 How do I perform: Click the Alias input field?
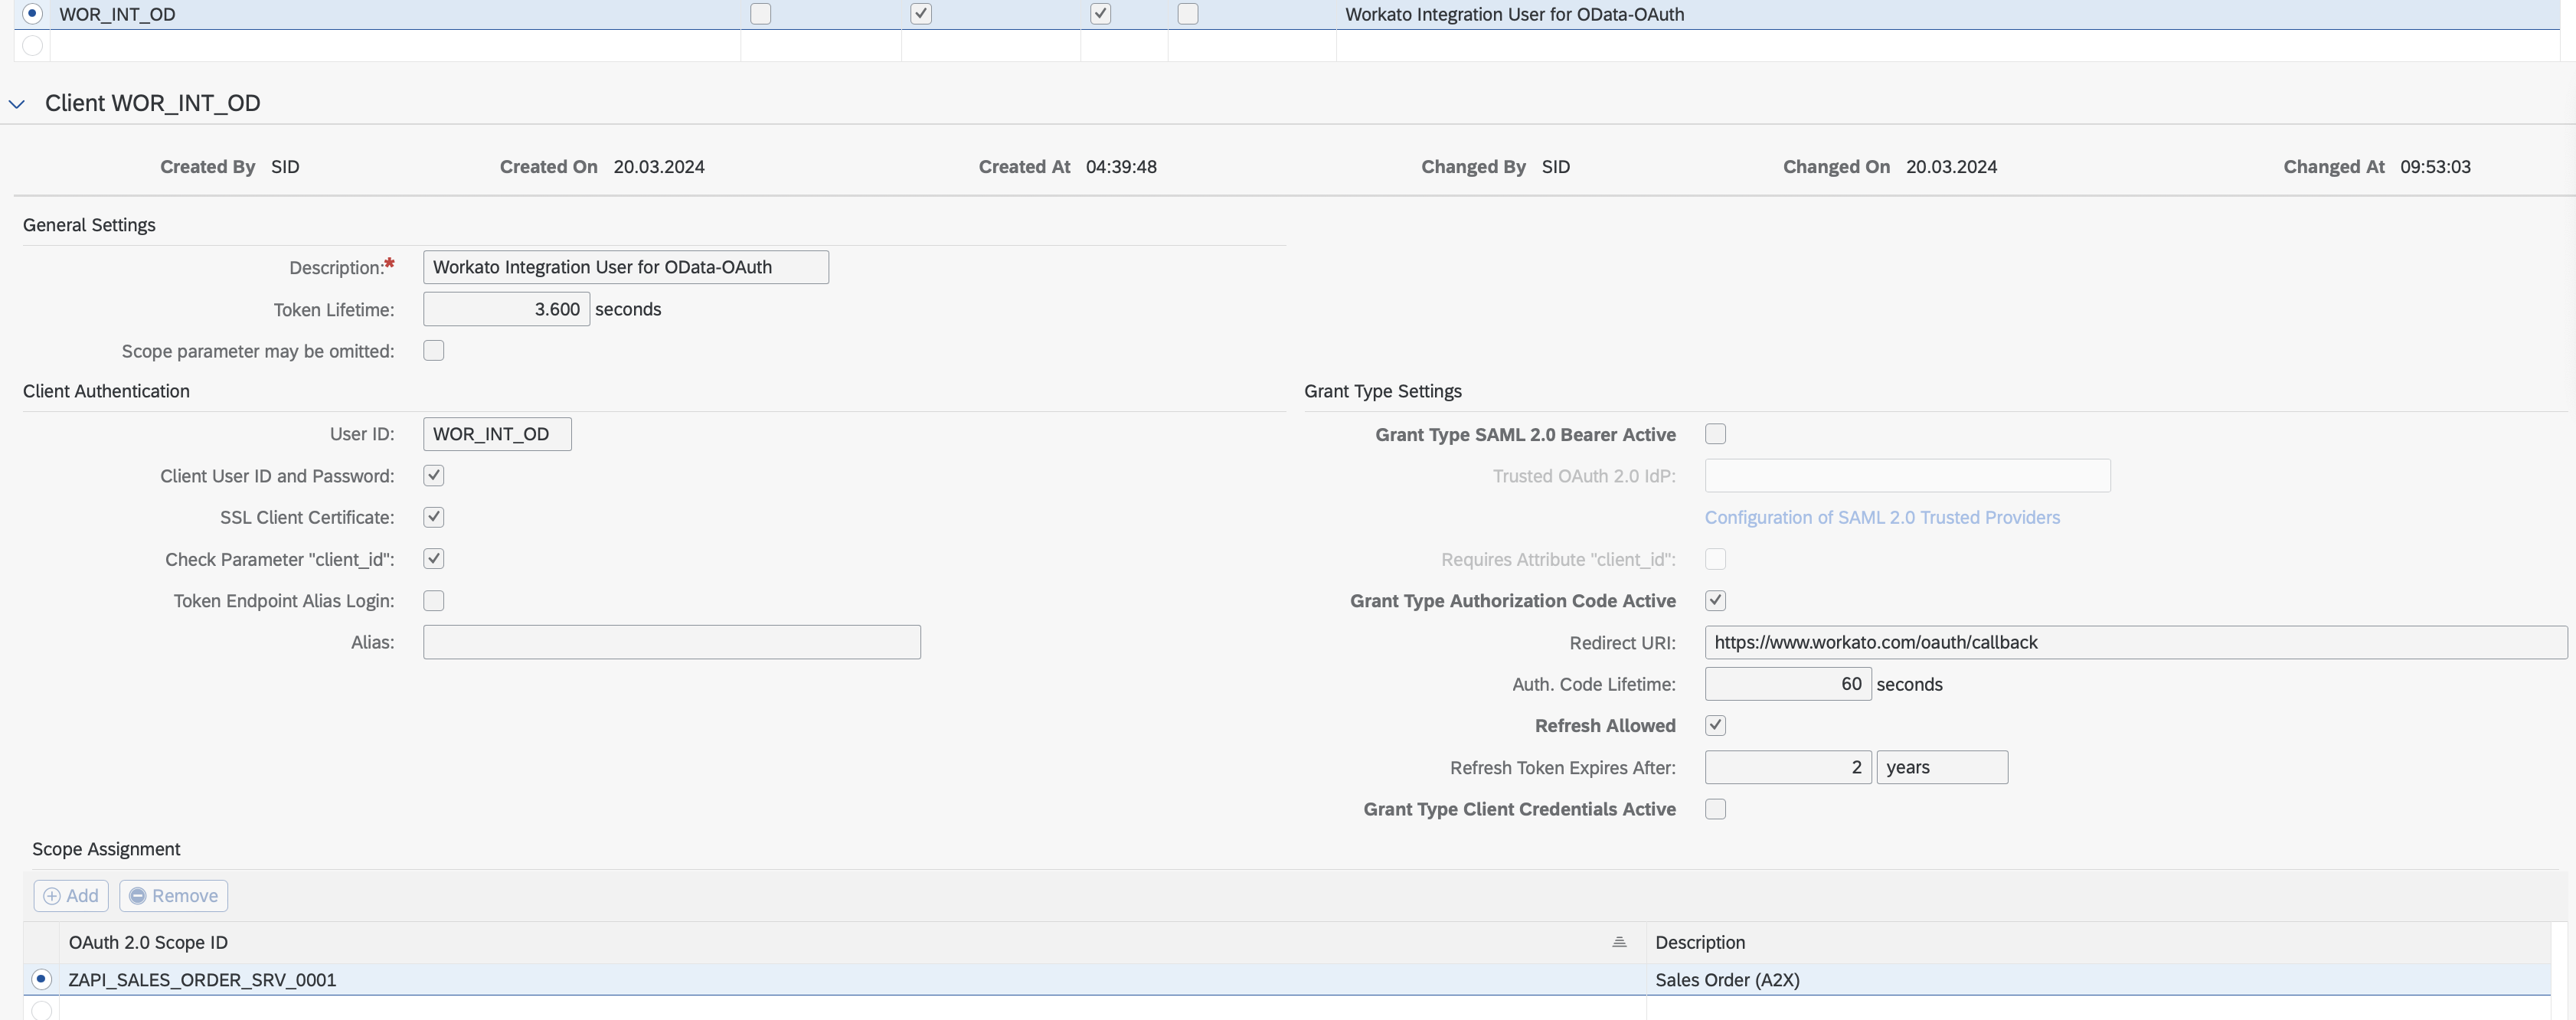click(671, 642)
